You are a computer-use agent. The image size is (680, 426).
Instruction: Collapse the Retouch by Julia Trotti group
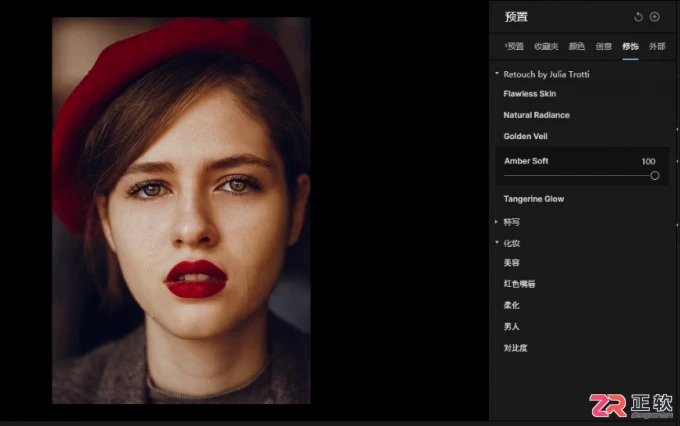coord(497,74)
